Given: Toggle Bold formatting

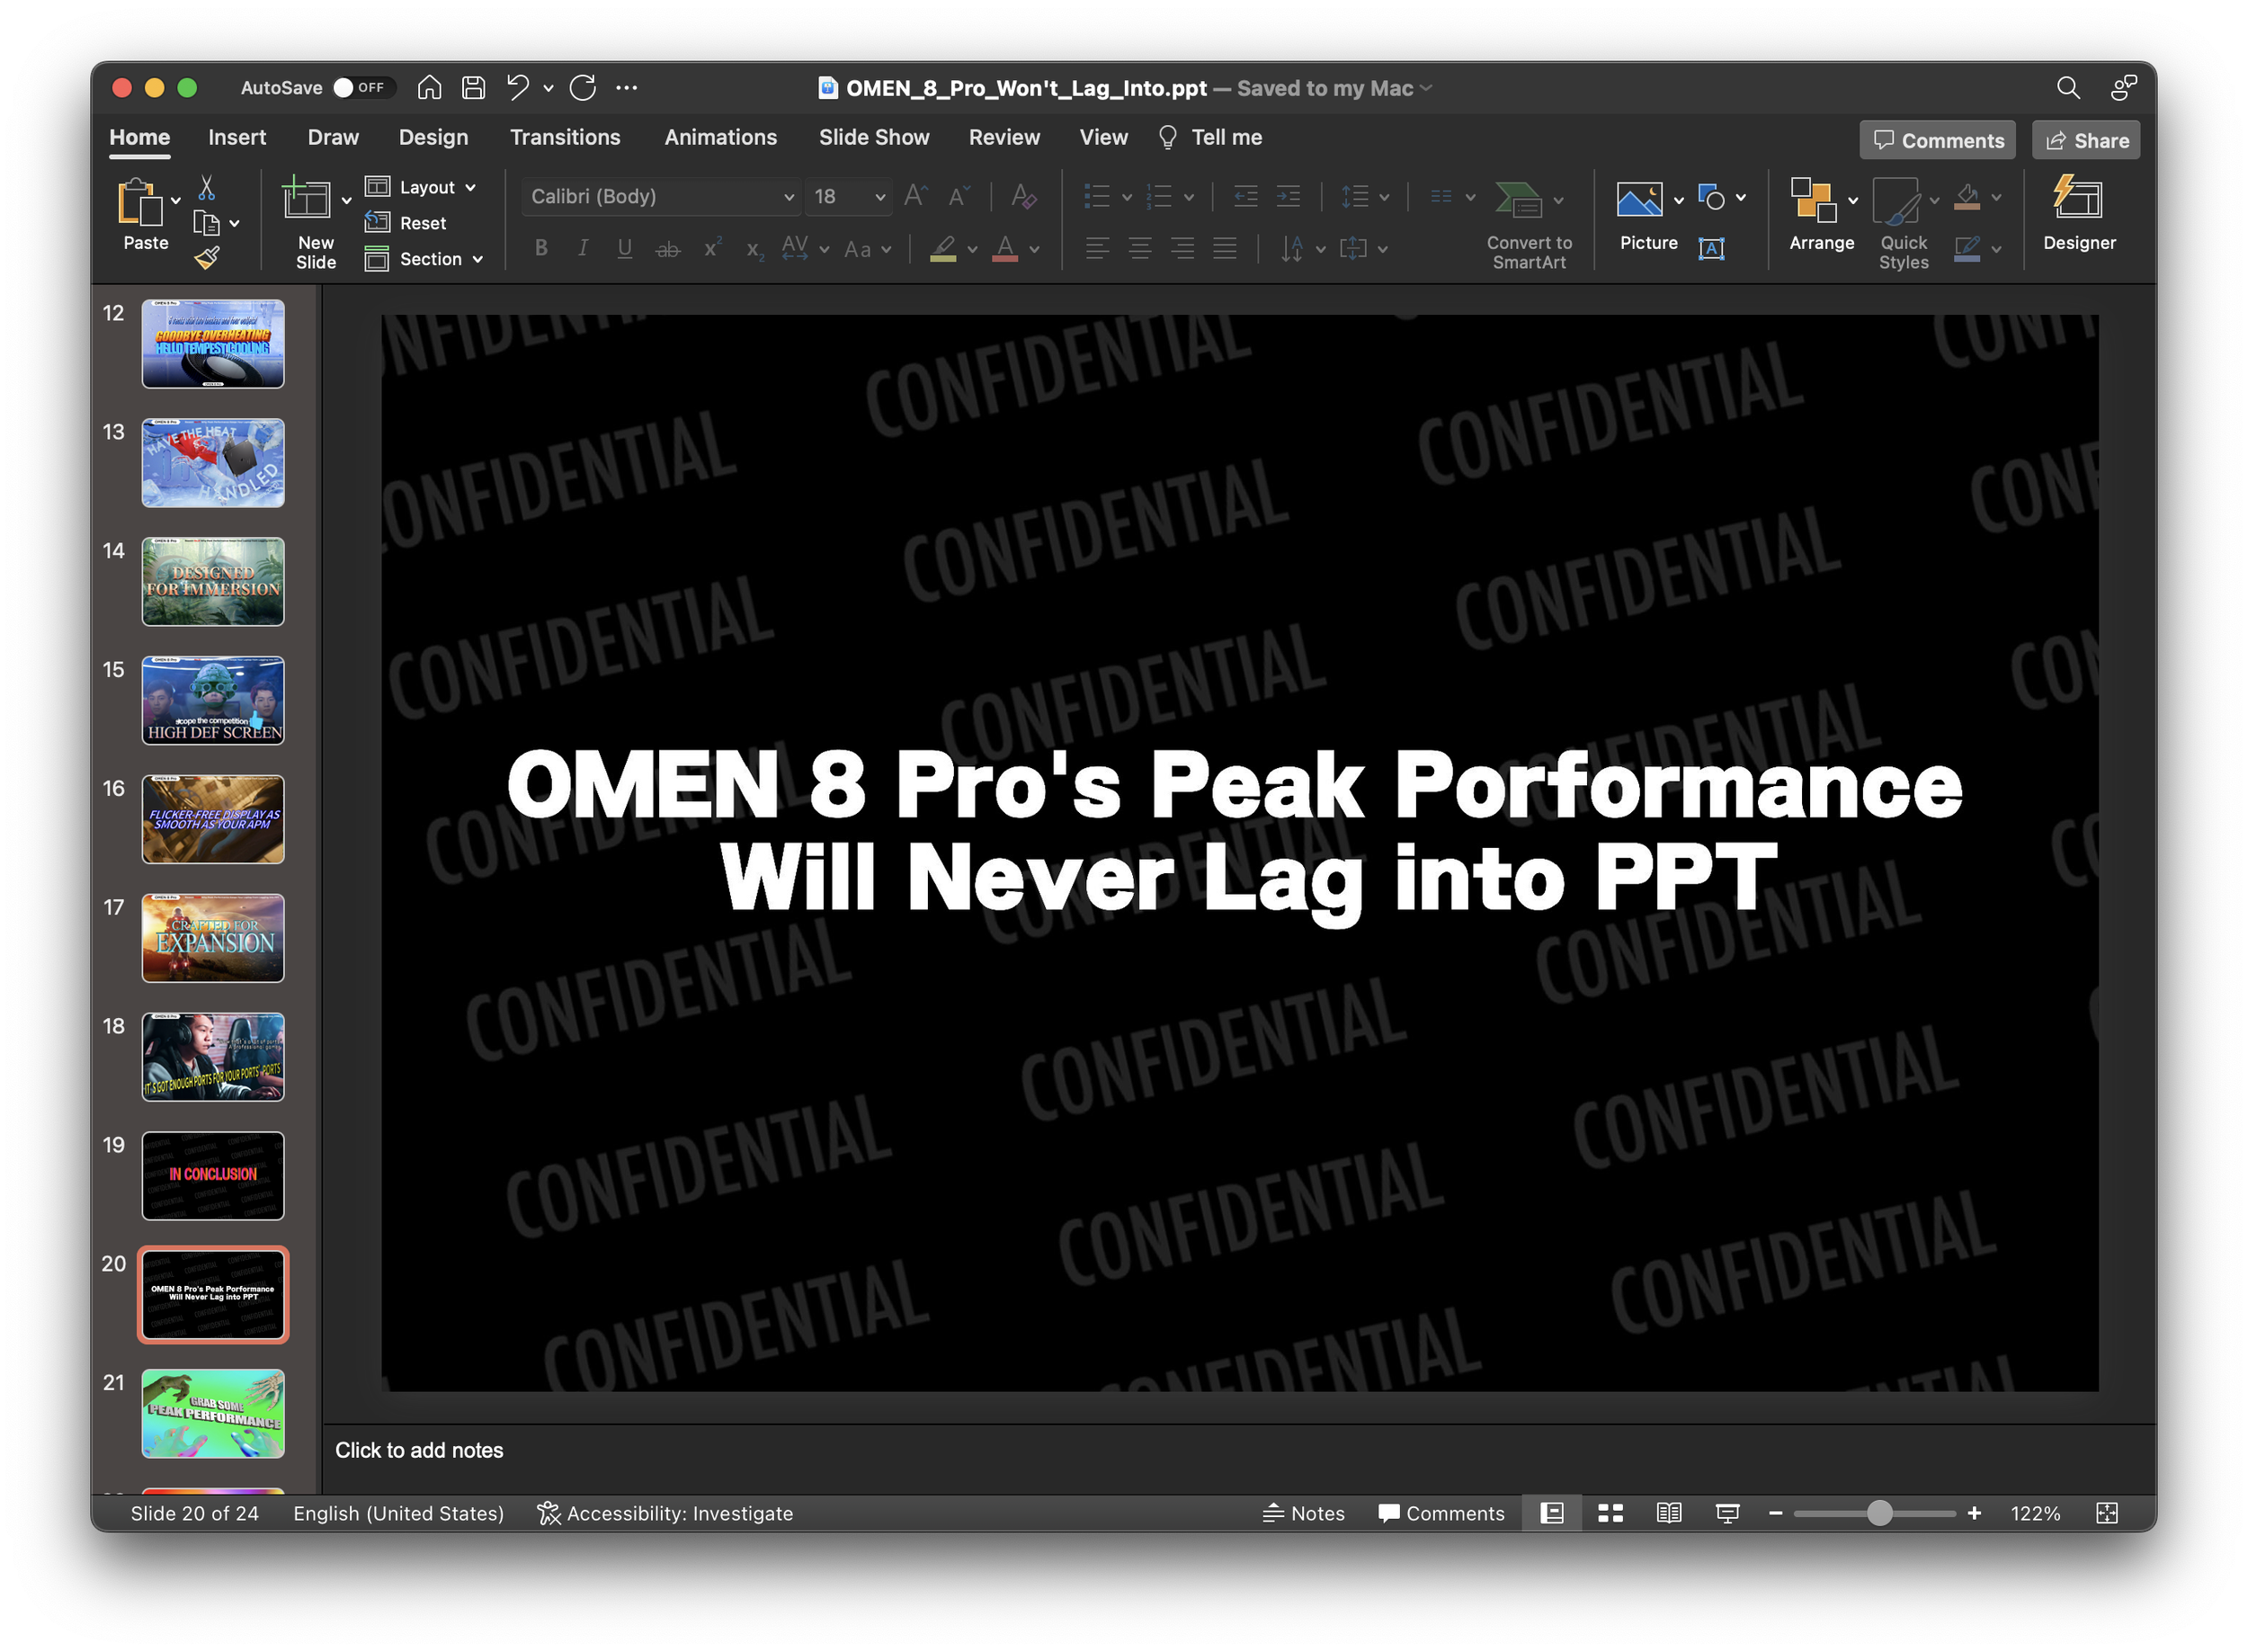Looking at the screenshot, I should point(541,249).
